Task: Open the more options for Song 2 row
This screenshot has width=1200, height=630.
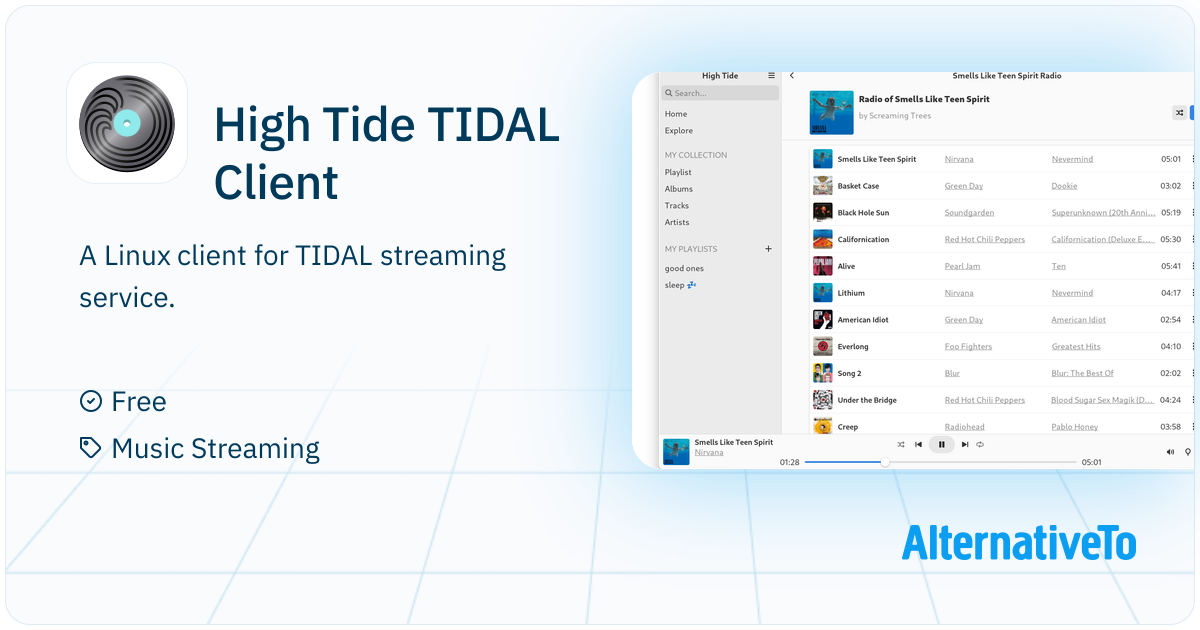Action: point(1193,374)
